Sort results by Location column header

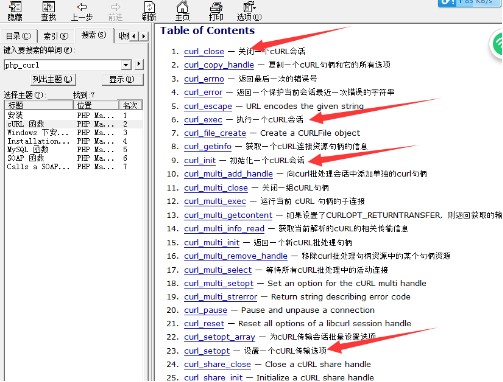[x=96, y=105]
